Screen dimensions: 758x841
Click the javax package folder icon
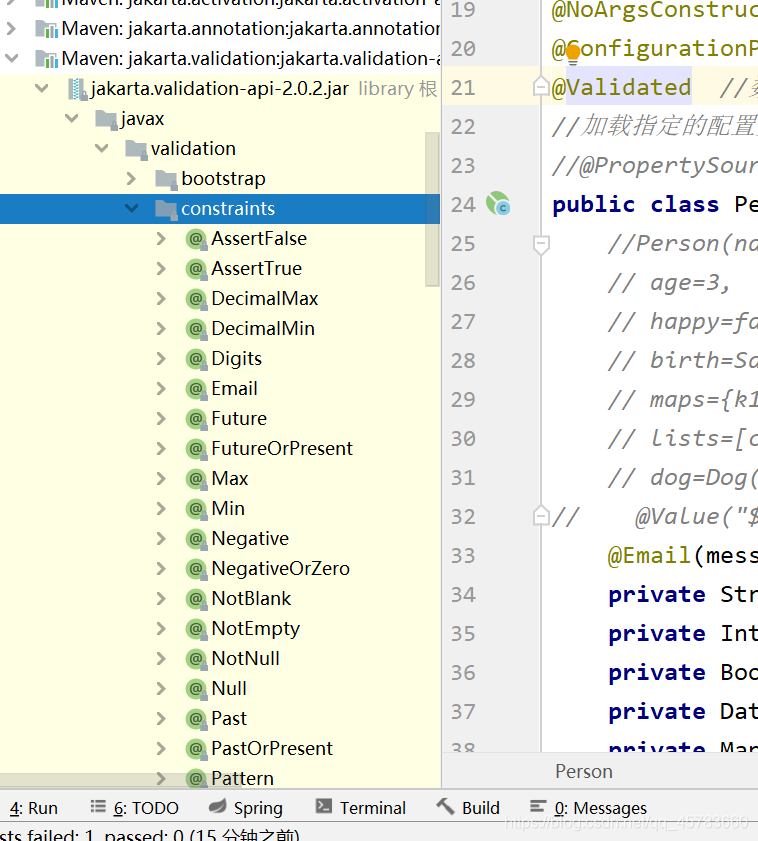coord(106,120)
